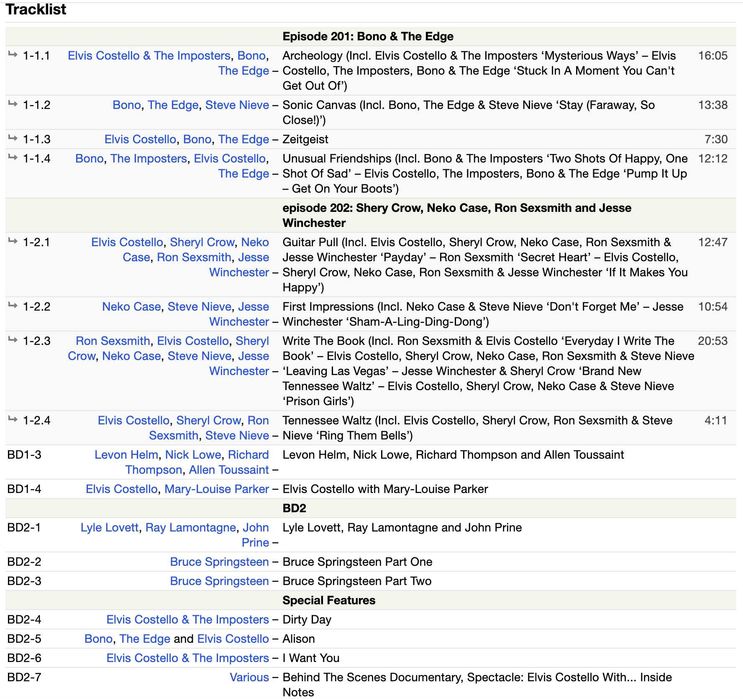Click Episode 201: Bono & The Edge heading
Screen dimensions: 743x699
click(368, 36)
